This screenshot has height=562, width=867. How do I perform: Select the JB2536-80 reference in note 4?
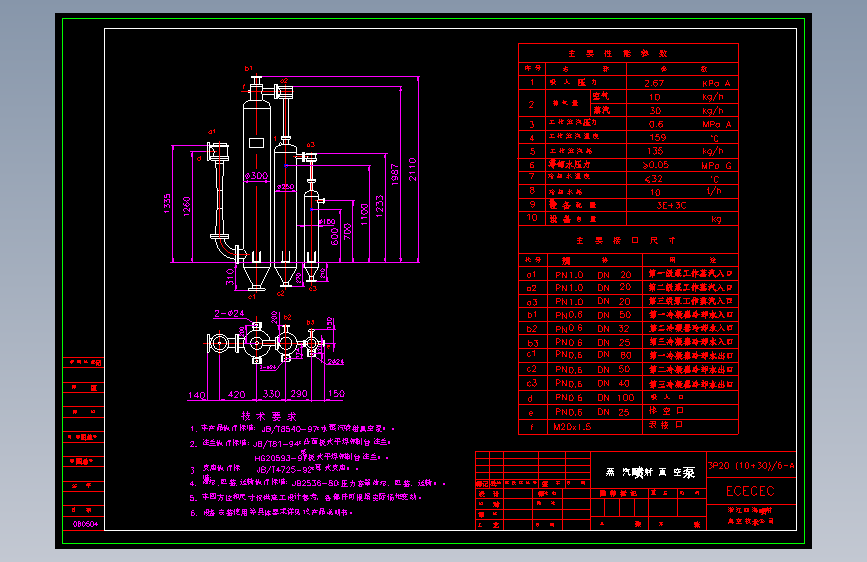315,483
